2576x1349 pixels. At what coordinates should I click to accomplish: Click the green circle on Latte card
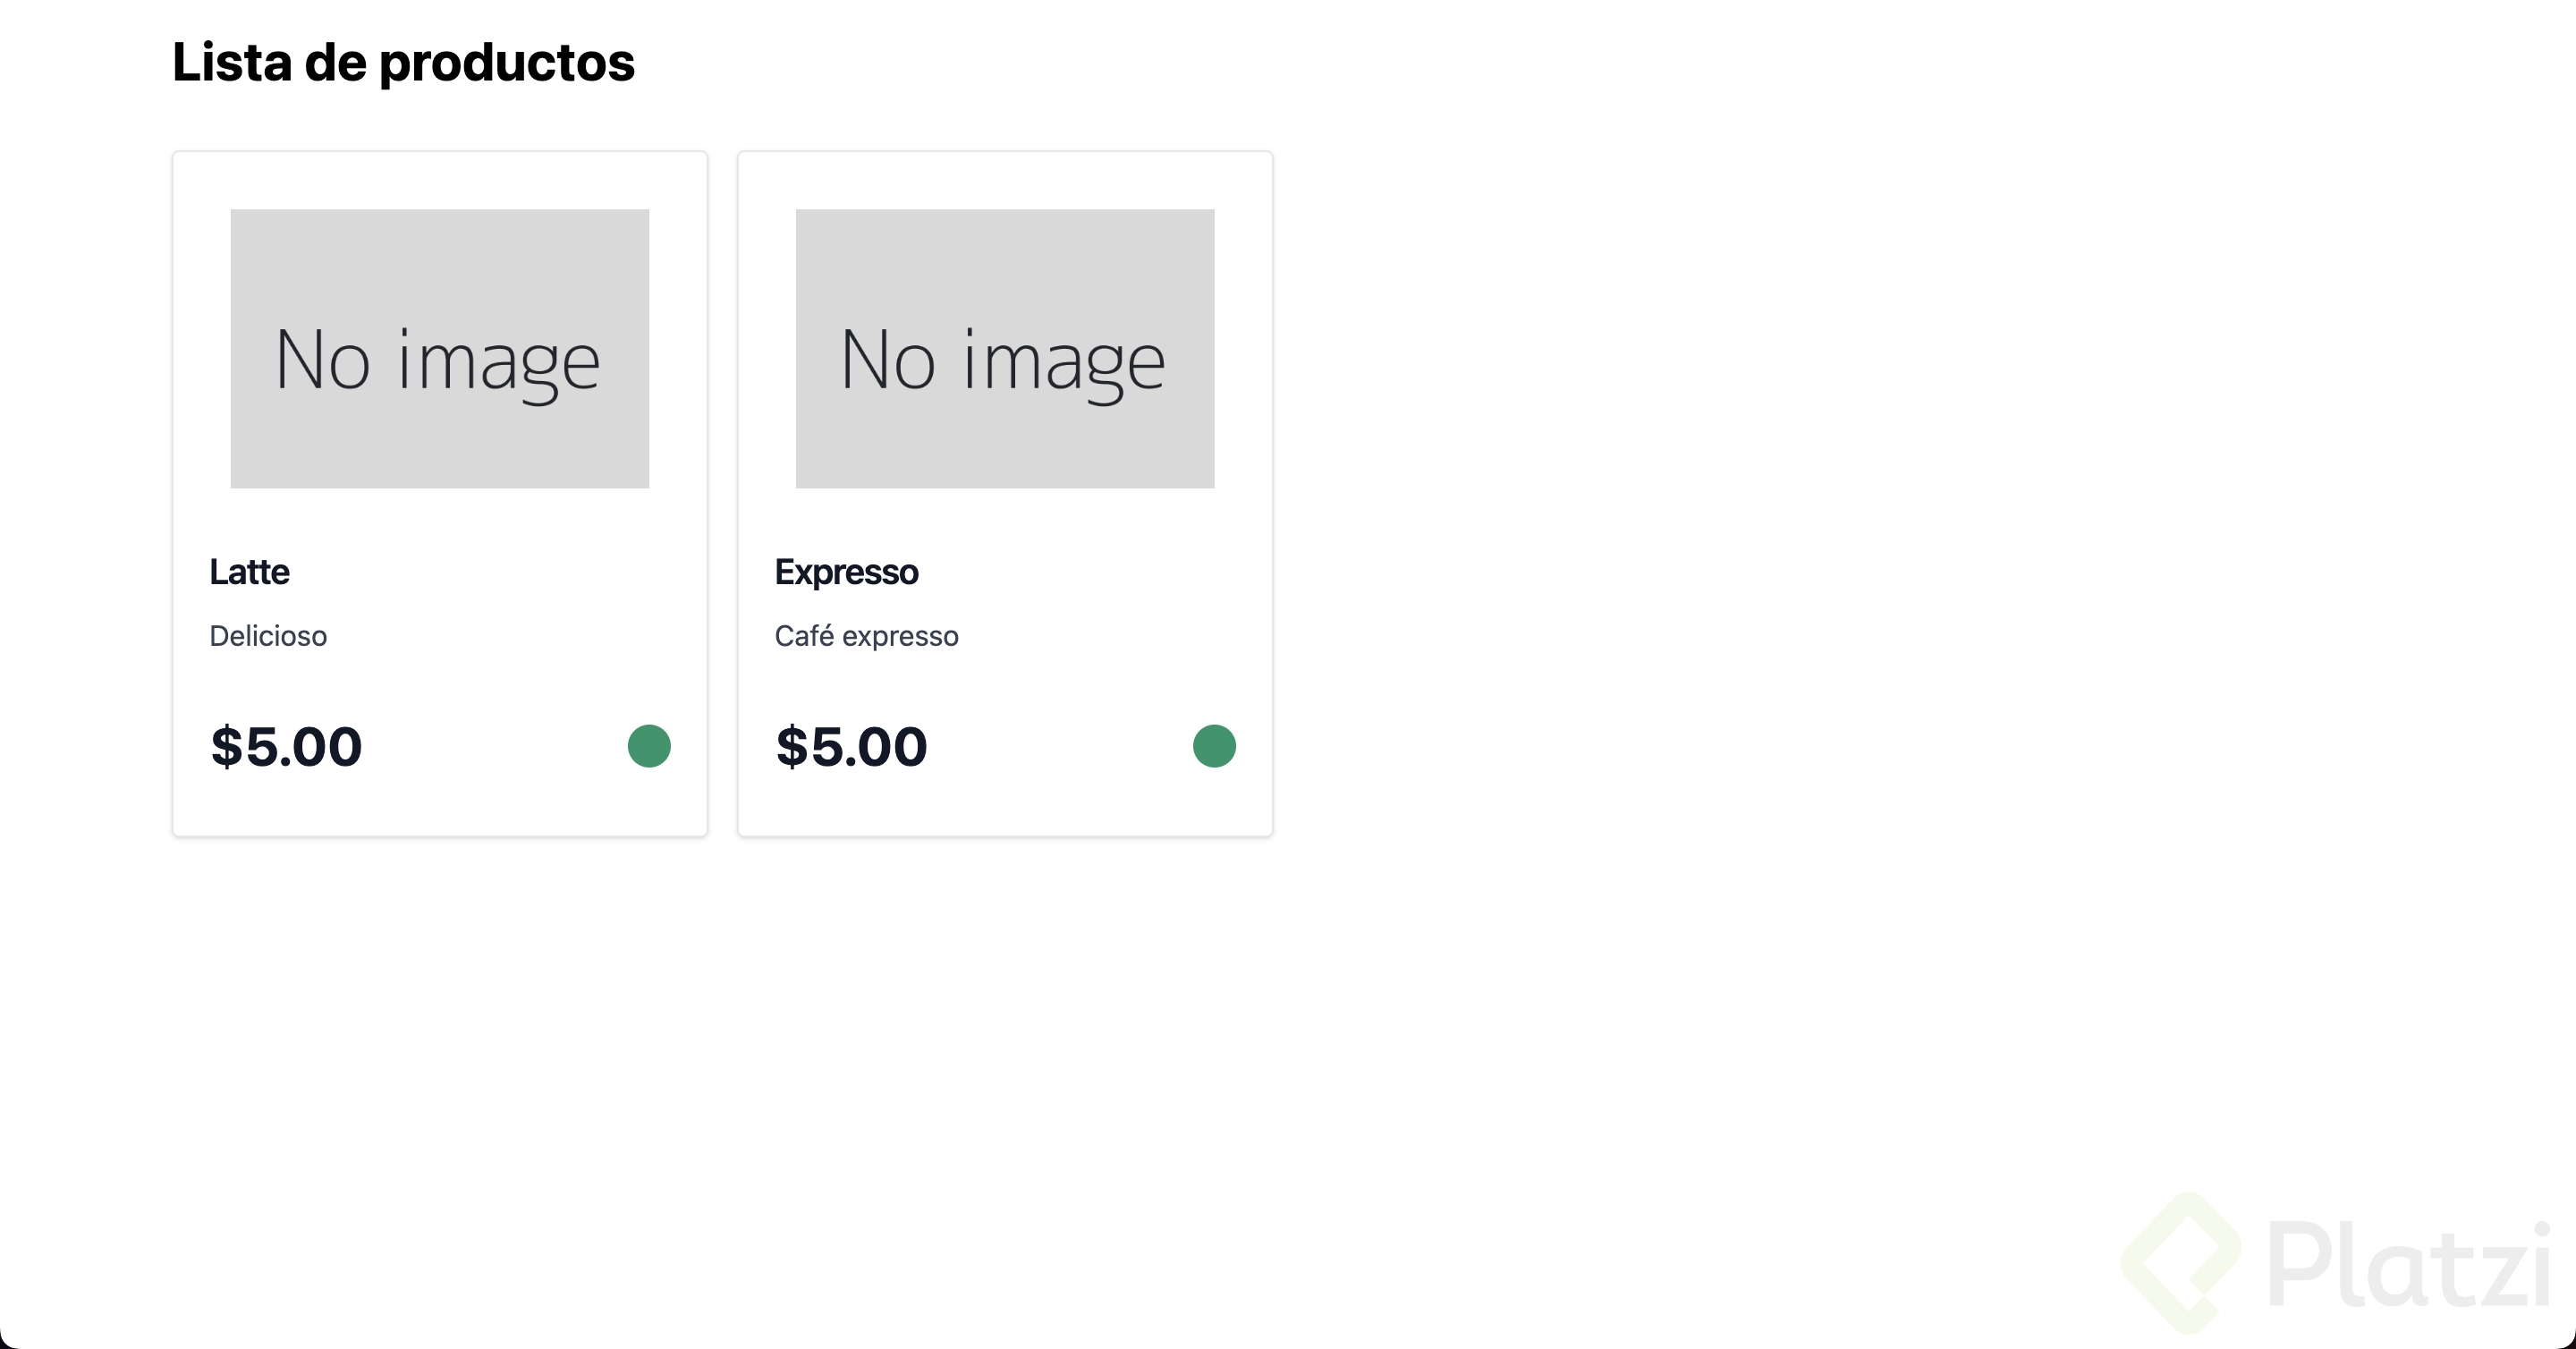click(x=649, y=746)
